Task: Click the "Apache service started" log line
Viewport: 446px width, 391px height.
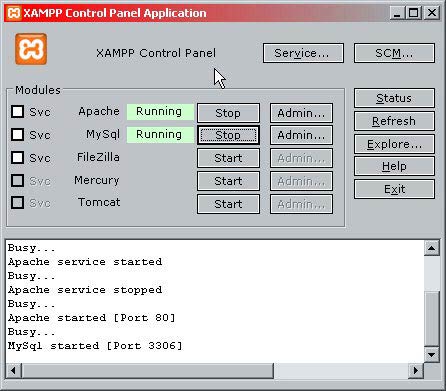Action: click(85, 262)
